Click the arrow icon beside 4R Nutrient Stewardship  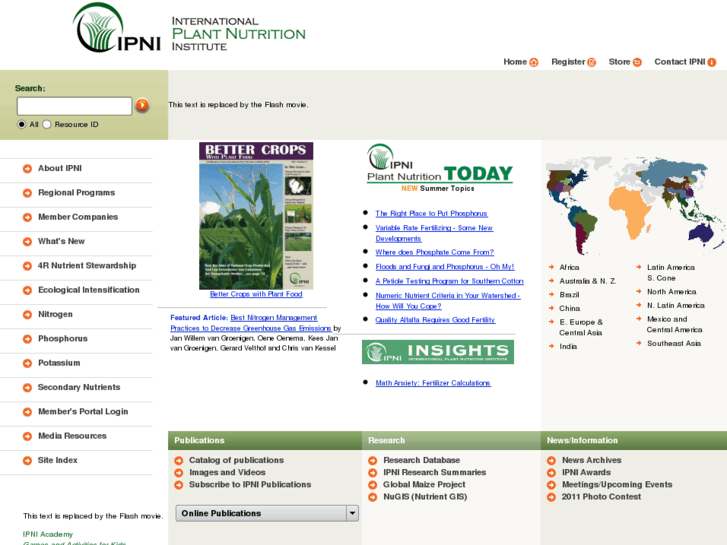[x=27, y=266]
